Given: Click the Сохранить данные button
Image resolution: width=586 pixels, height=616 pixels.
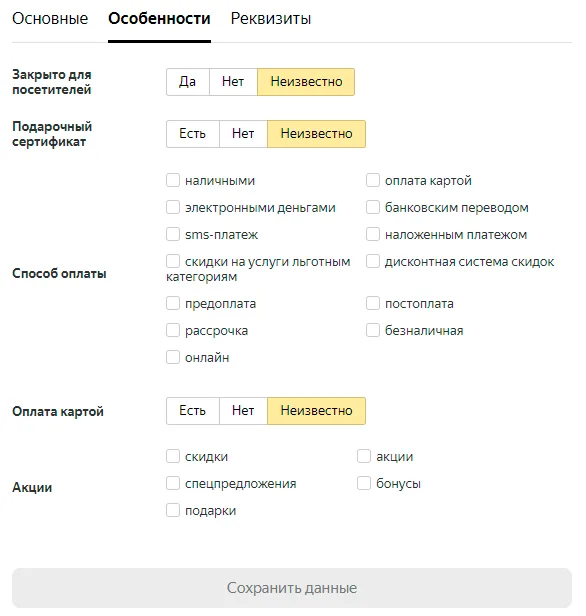Looking at the screenshot, I should (x=292, y=588).
